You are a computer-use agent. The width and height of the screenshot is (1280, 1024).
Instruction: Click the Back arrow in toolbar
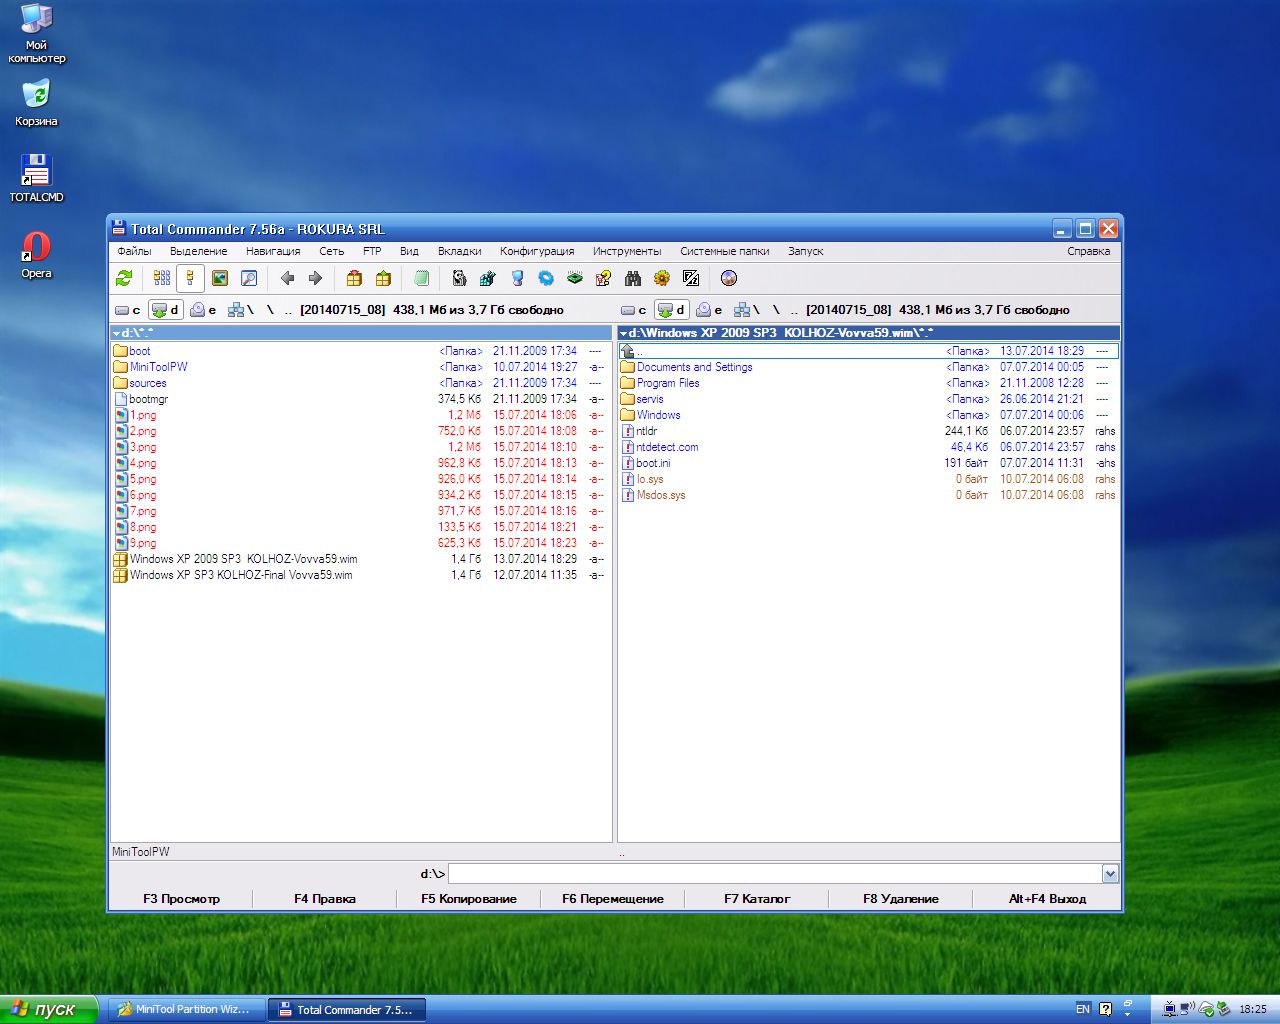[287, 278]
